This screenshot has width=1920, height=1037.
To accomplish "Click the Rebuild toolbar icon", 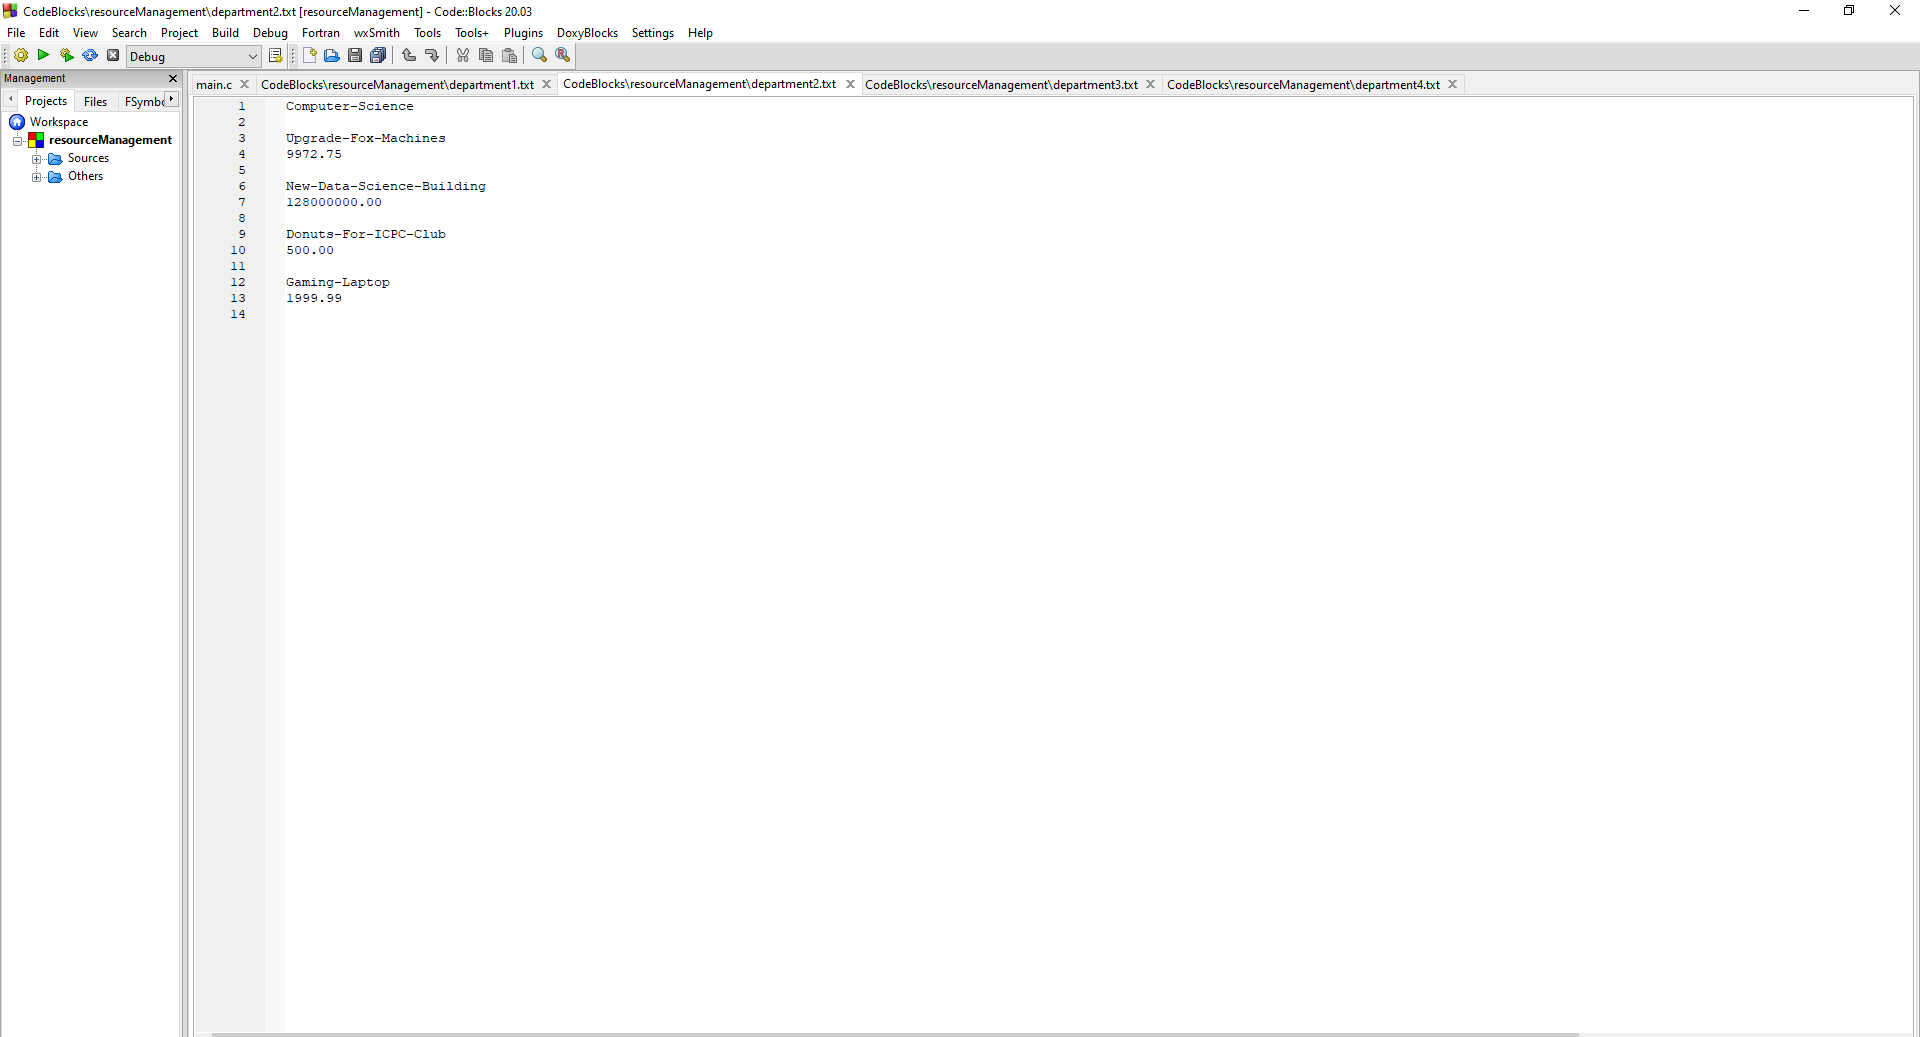I will [90, 55].
